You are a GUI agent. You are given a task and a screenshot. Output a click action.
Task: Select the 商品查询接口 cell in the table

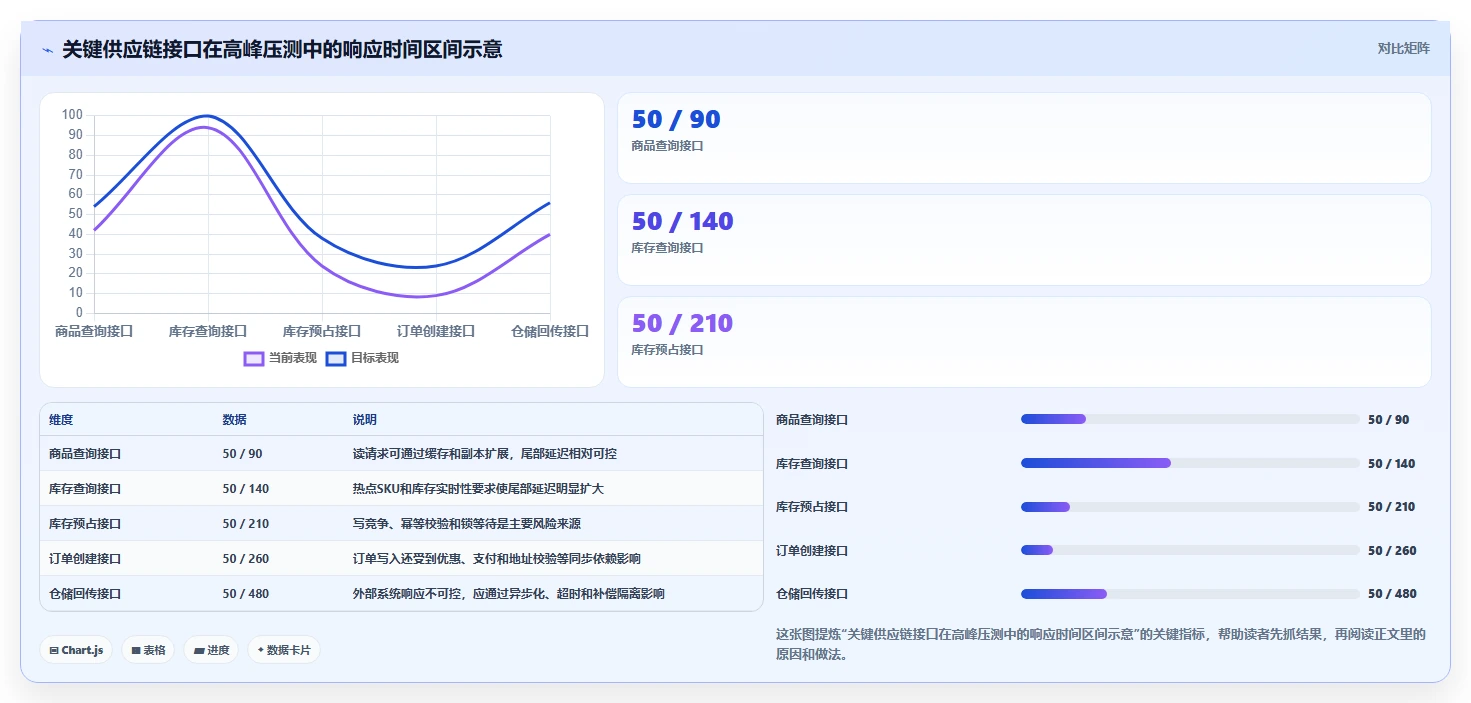pyautogui.click(x=85, y=454)
